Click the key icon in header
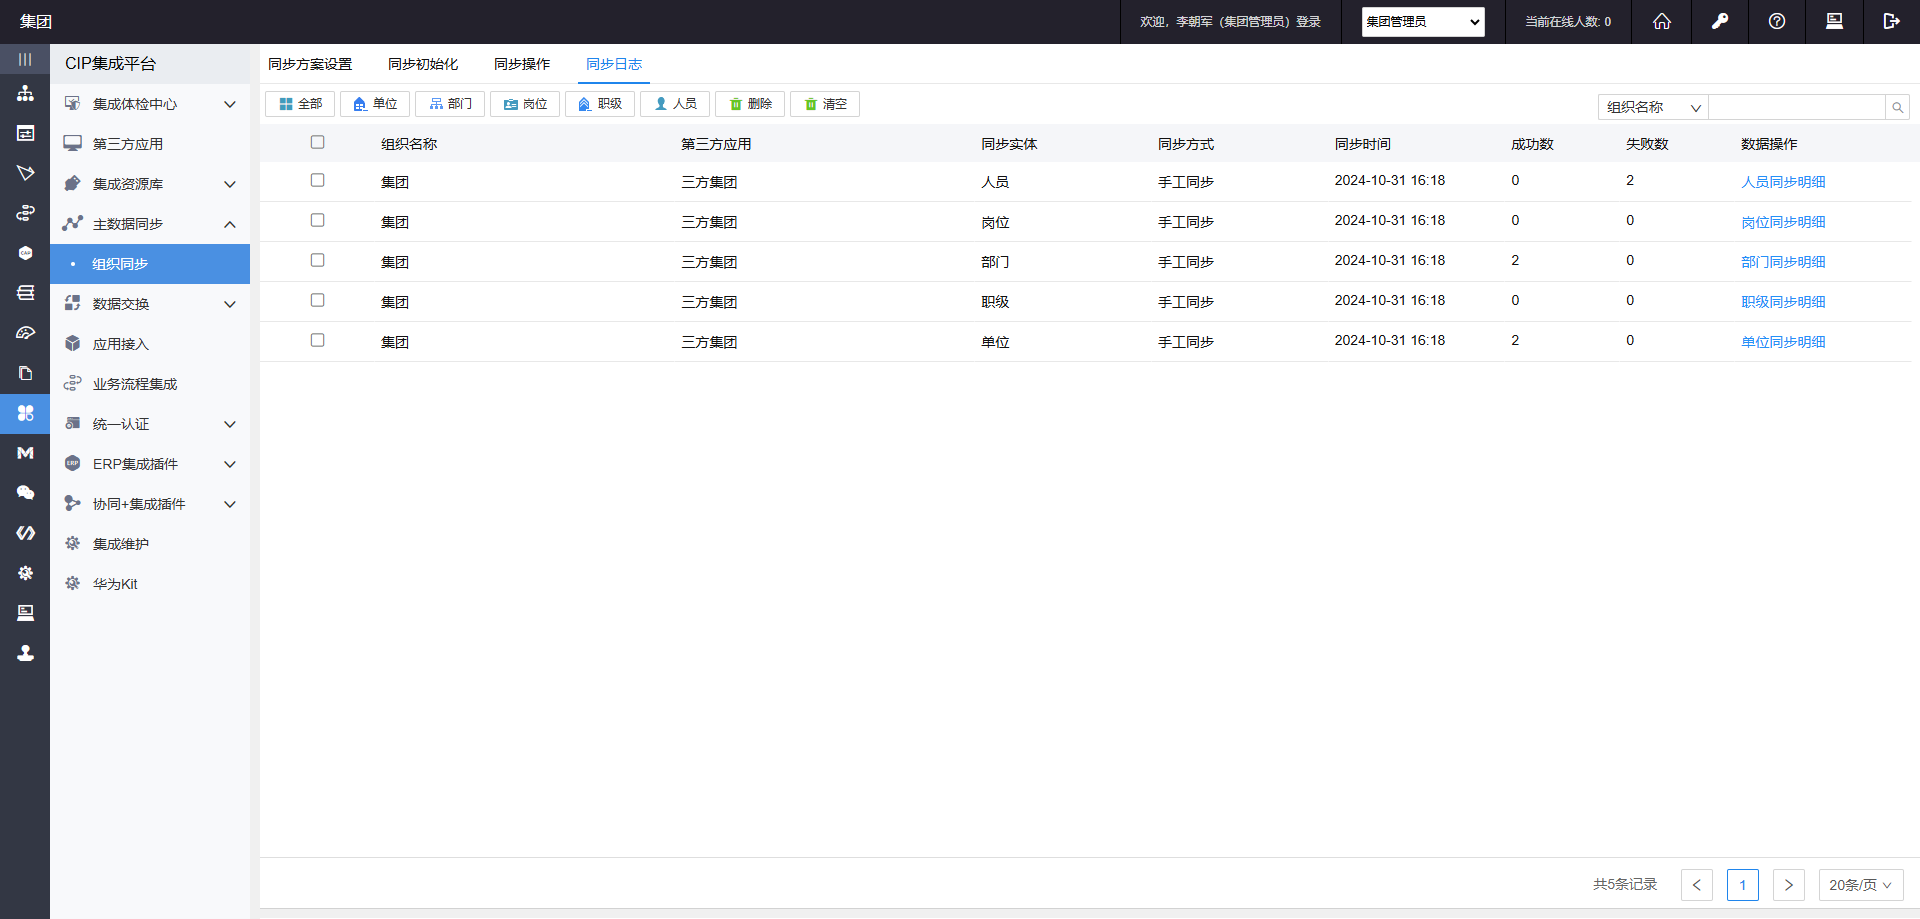 click(x=1719, y=21)
